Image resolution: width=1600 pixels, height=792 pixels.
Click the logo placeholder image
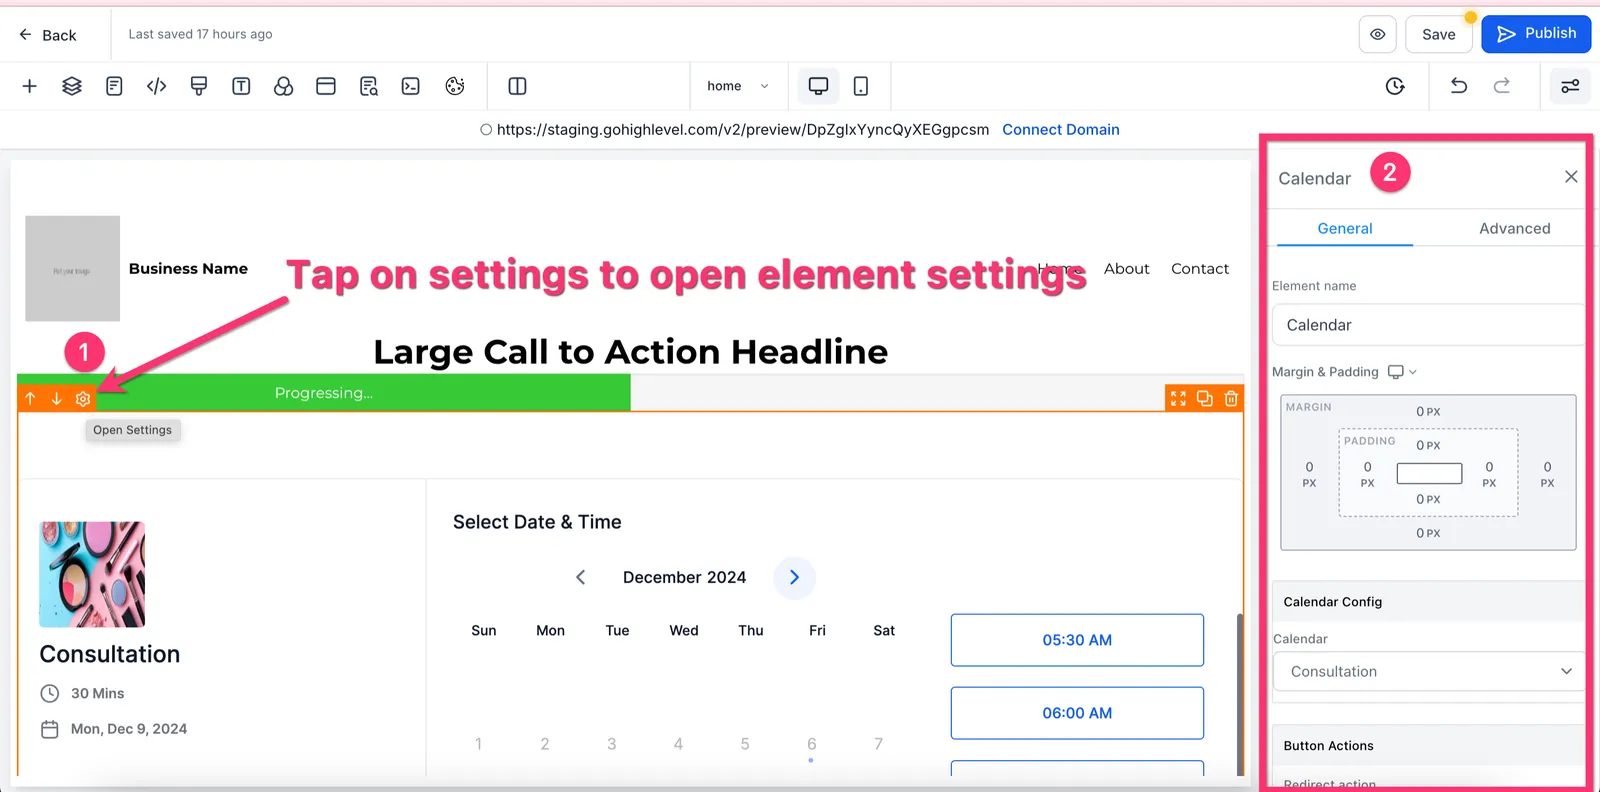pos(73,268)
